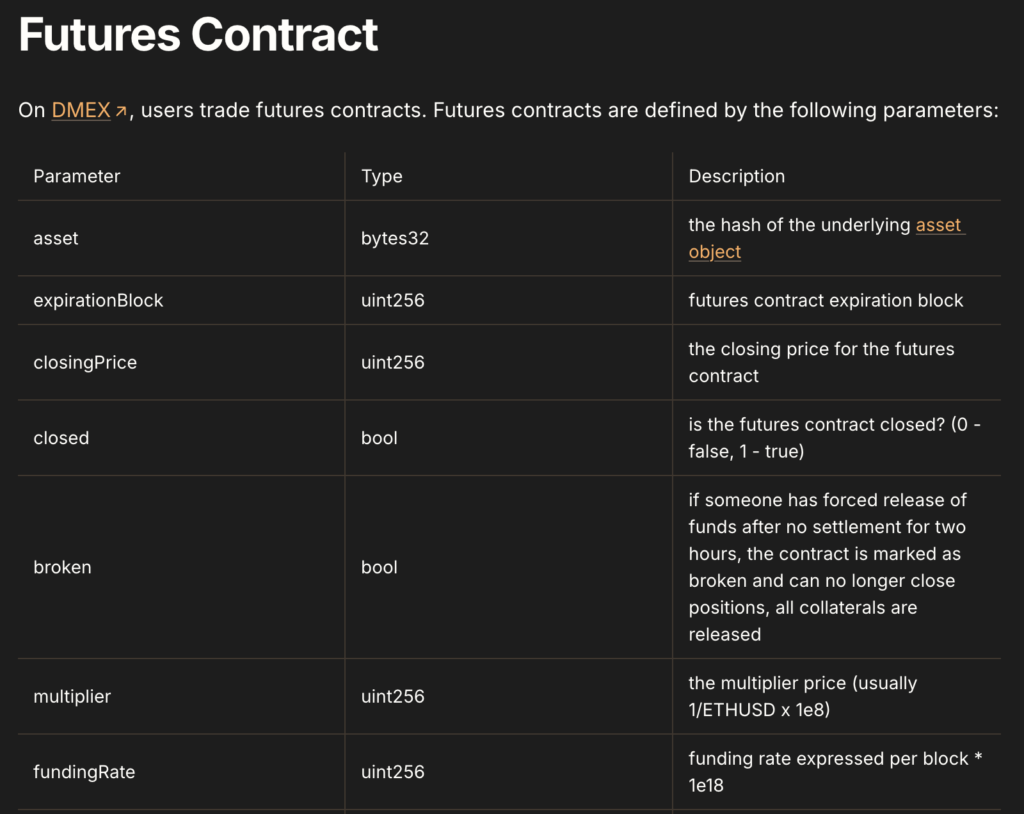Click the Futures Contract heading
1024x814 pixels.
(198, 35)
